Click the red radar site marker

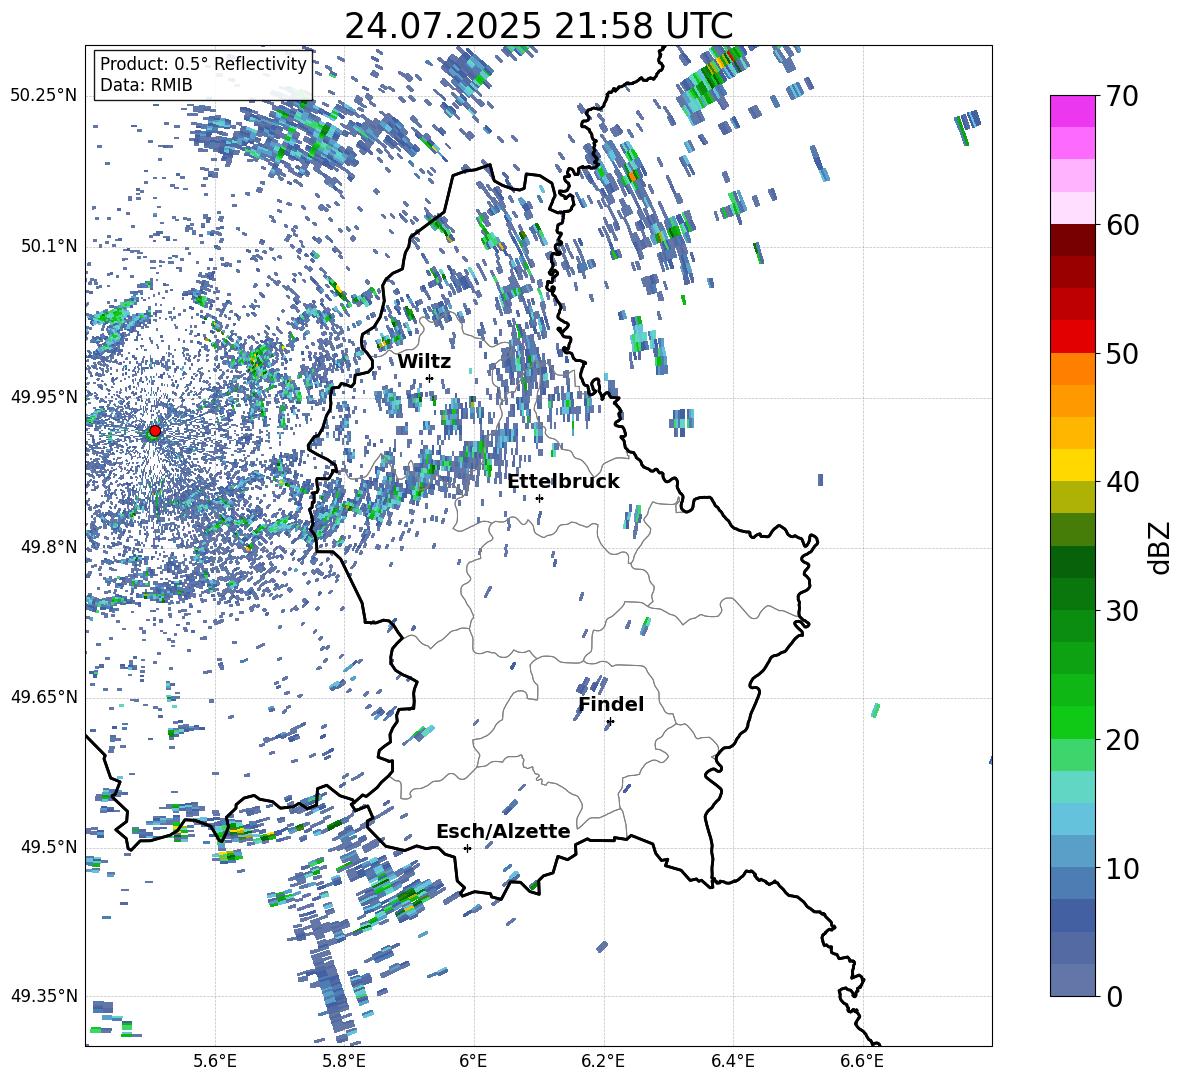pos(155,430)
